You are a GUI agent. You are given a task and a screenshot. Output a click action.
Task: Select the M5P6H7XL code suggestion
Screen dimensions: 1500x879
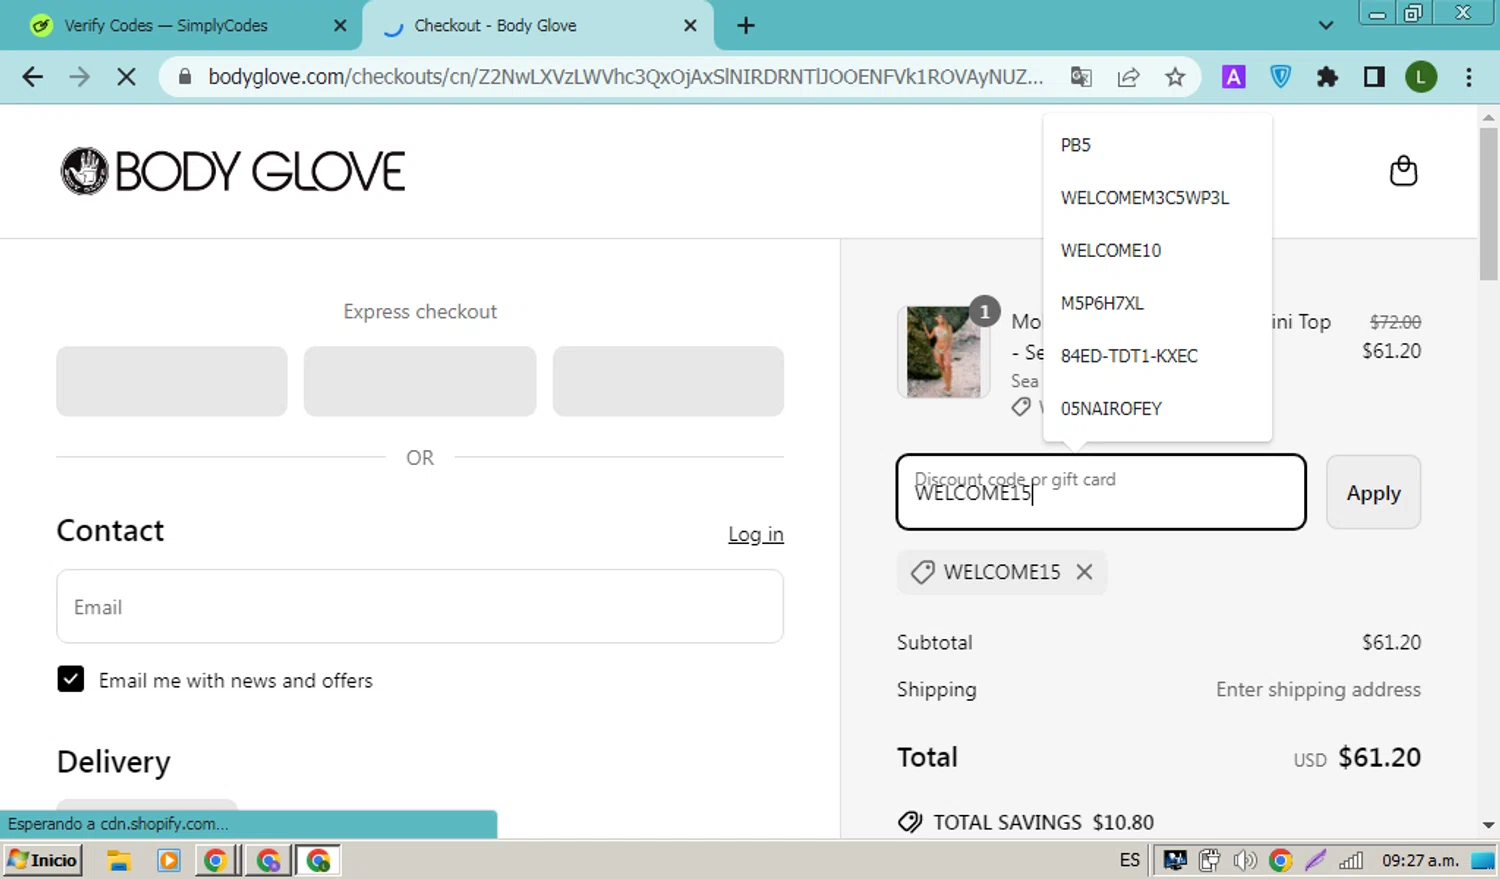(x=1157, y=303)
